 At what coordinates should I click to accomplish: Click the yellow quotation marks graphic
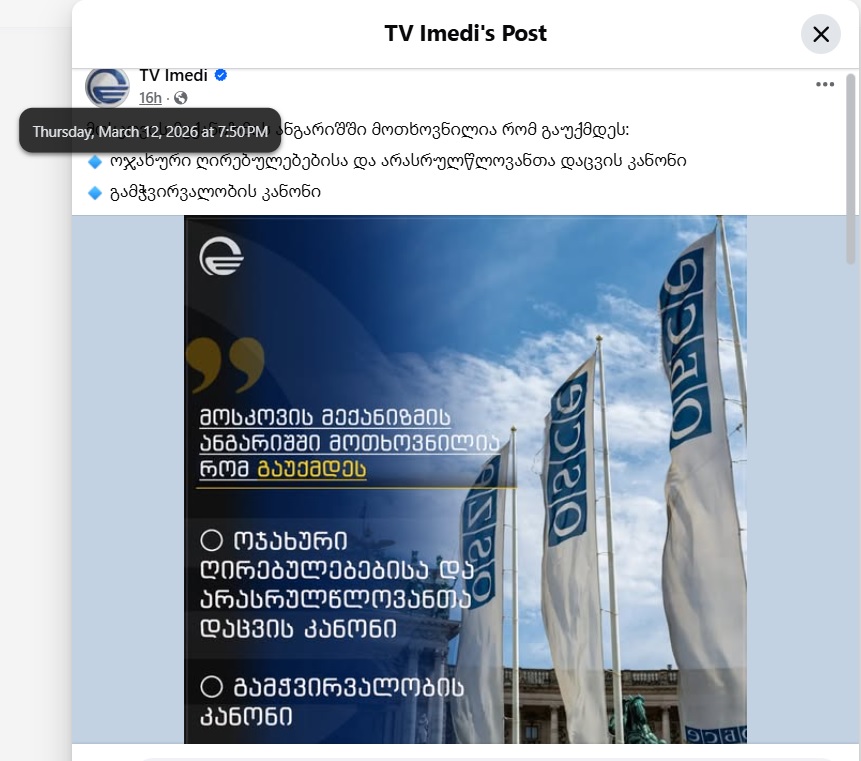pyautogui.click(x=225, y=365)
